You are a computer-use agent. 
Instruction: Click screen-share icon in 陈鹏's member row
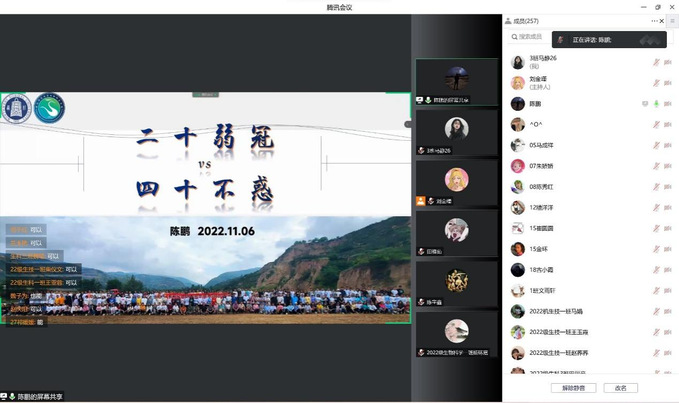(x=645, y=104)
